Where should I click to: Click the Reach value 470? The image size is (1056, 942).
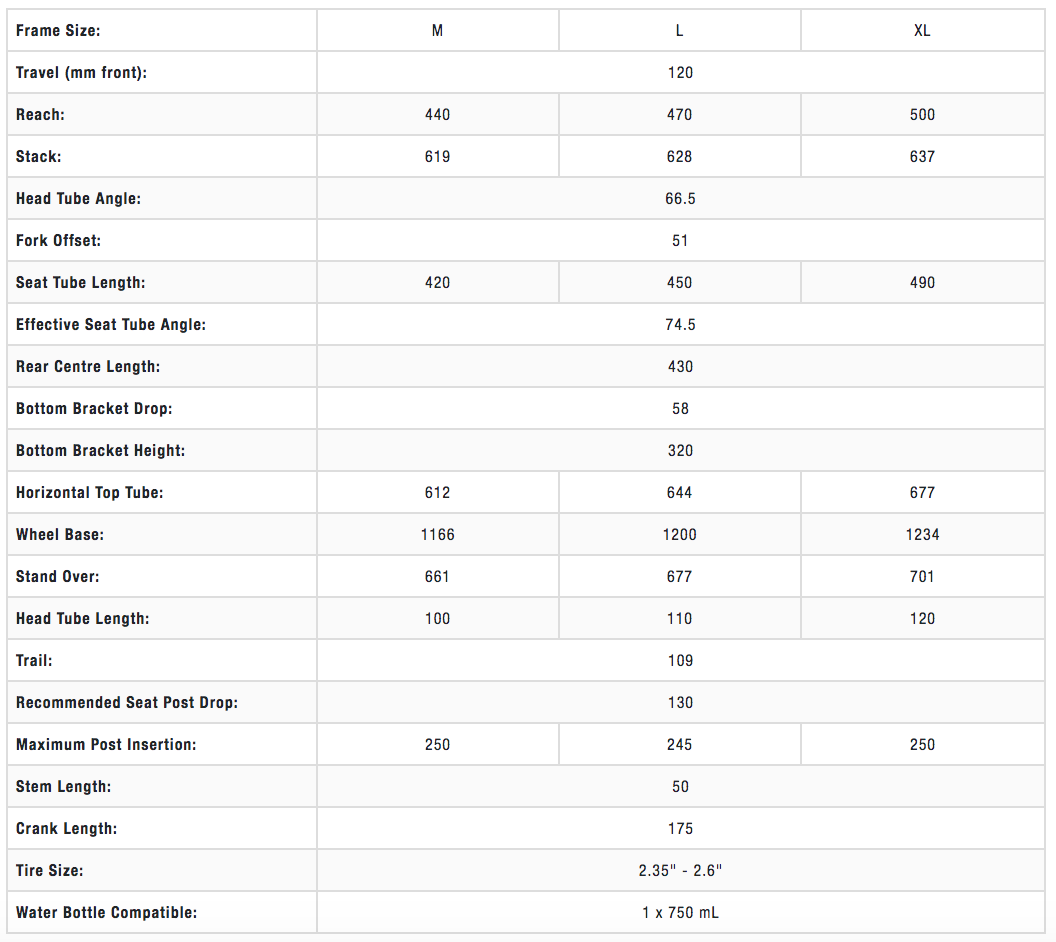679,114
